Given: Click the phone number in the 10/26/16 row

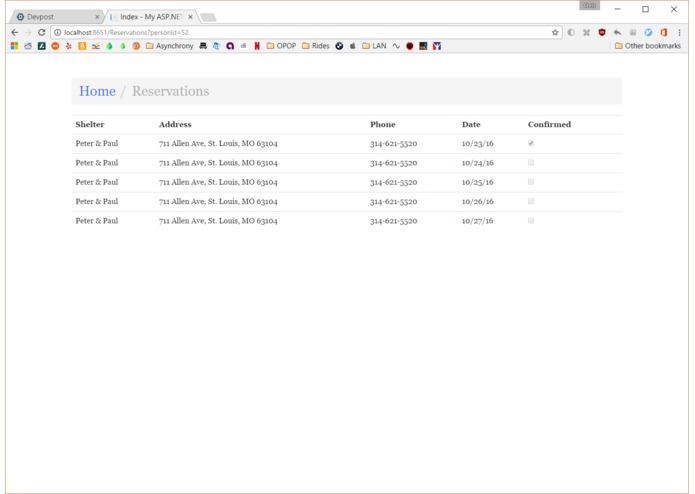Looking at the screenshot, I should 394,201.
